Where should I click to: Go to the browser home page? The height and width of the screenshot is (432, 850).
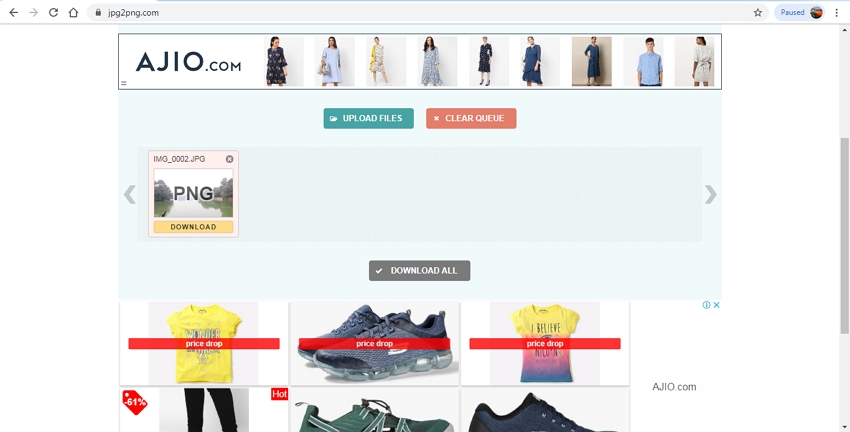coord(73,13)
